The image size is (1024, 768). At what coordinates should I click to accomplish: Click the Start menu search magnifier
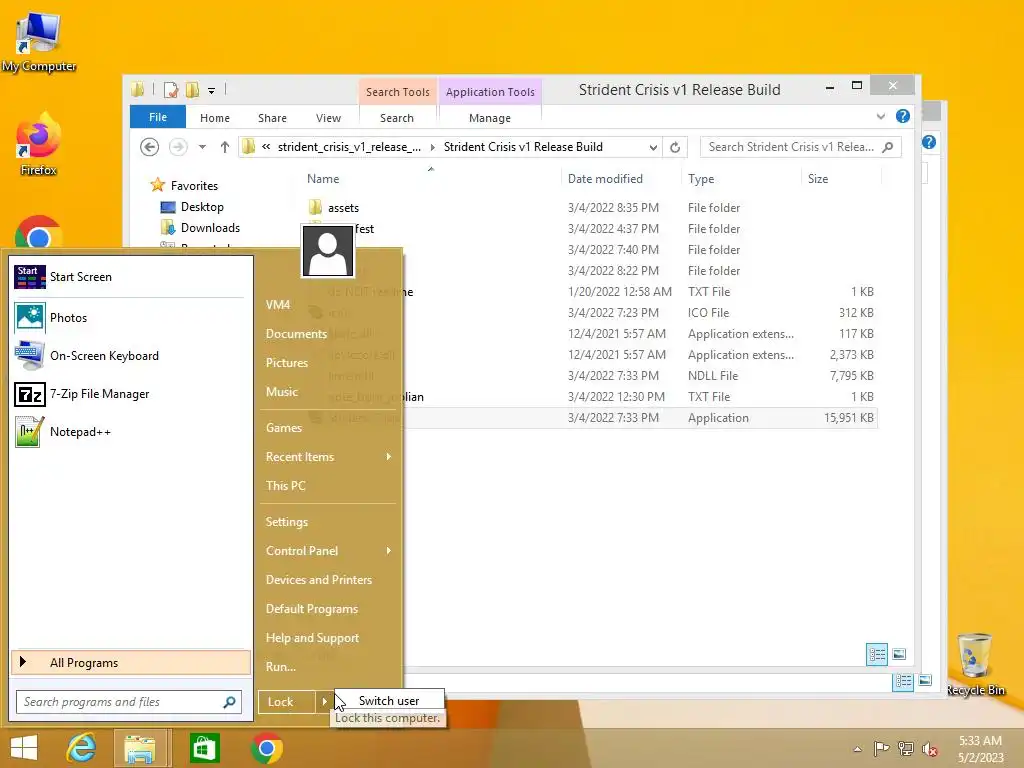[x=229, y=702]
